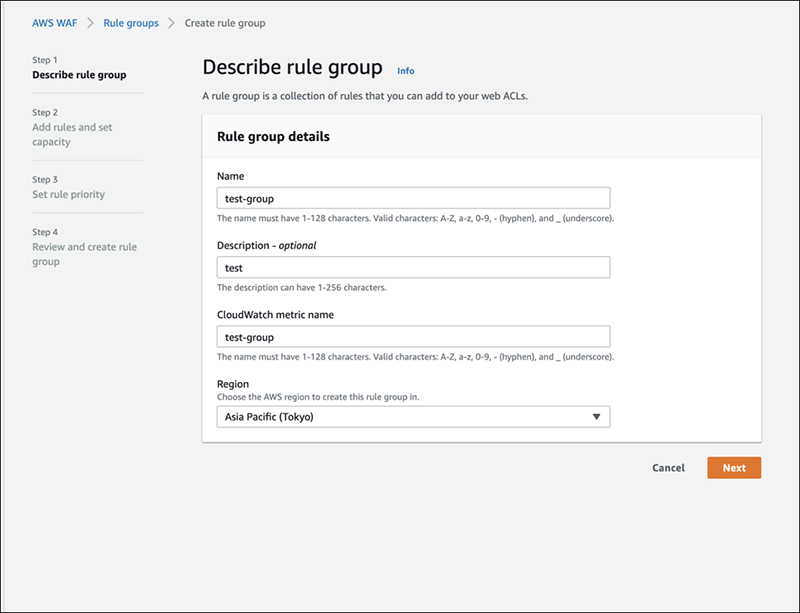This screenshot has width=800, height=613.
Task: Go back to Rule groups breadcrumb
Action: click(131, 22)
